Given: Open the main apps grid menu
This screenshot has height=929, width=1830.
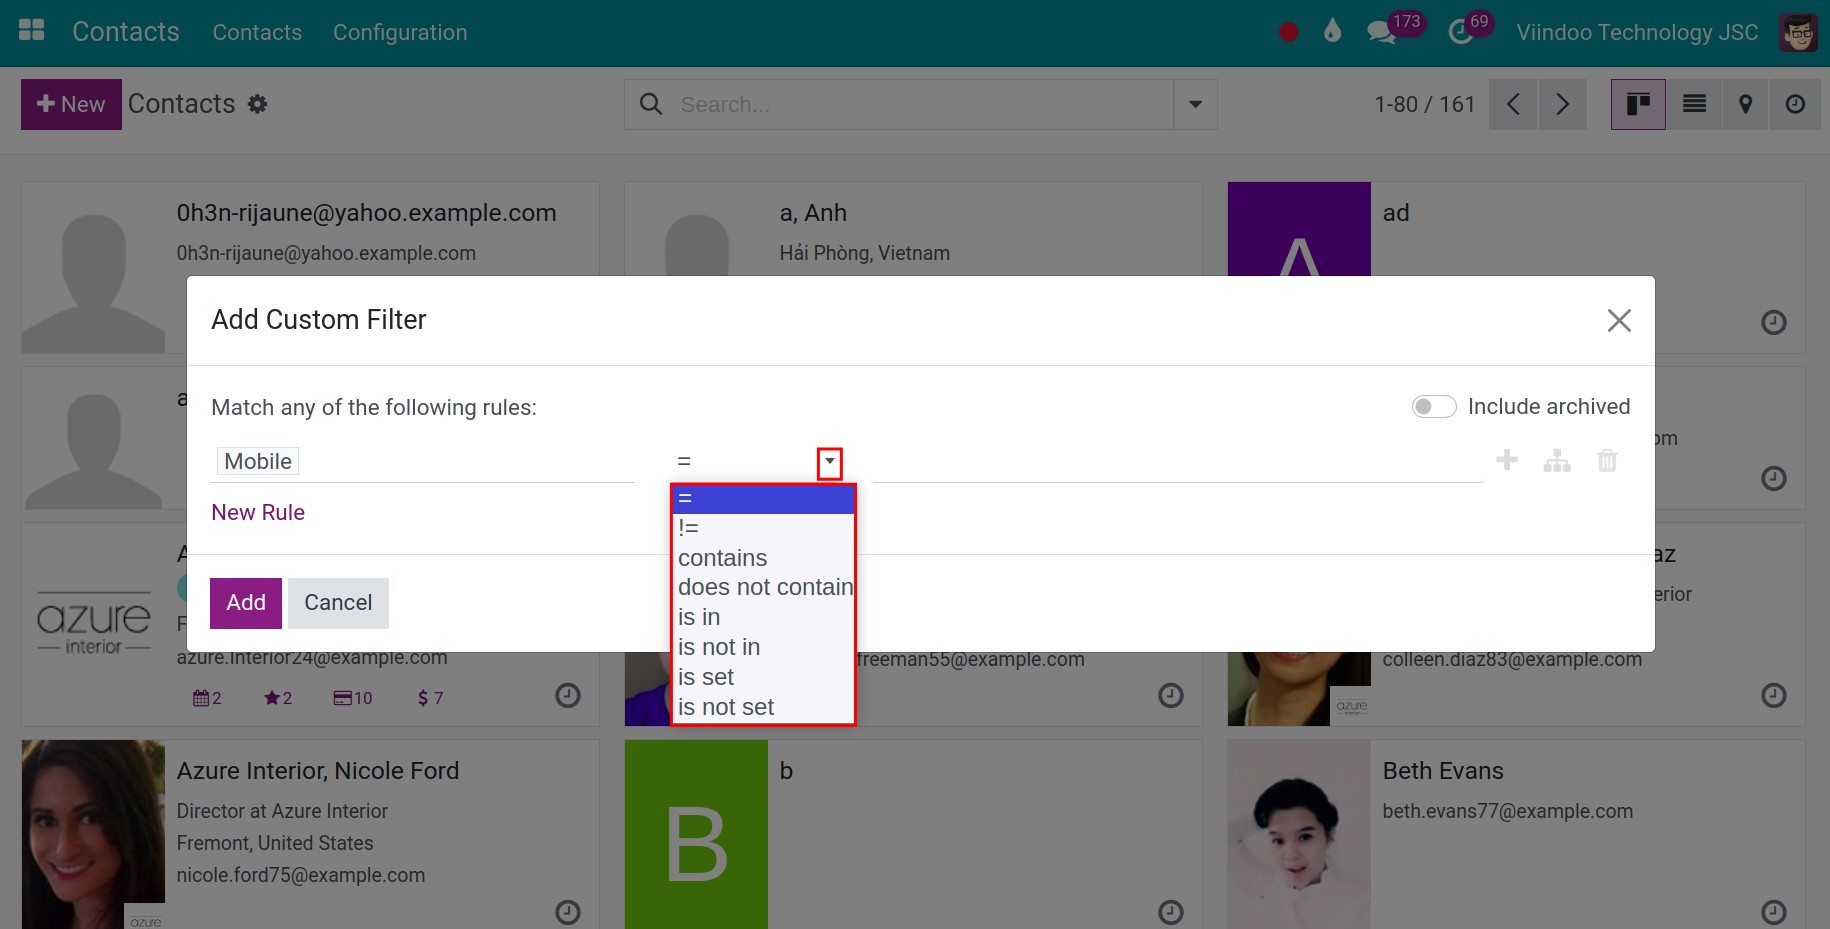Looking at the screenshot, I should tap(32, 31).
